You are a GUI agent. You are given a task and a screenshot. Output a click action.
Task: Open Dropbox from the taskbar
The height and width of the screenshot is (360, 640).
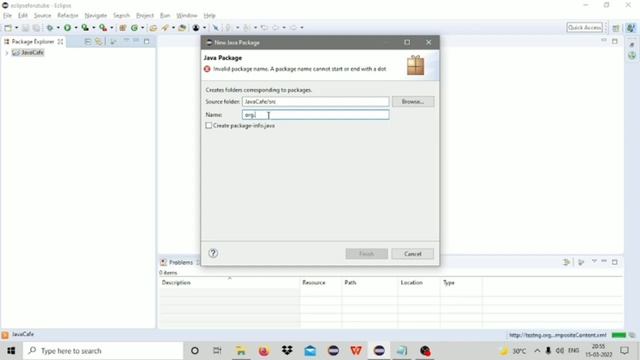[x=287, y=351]
